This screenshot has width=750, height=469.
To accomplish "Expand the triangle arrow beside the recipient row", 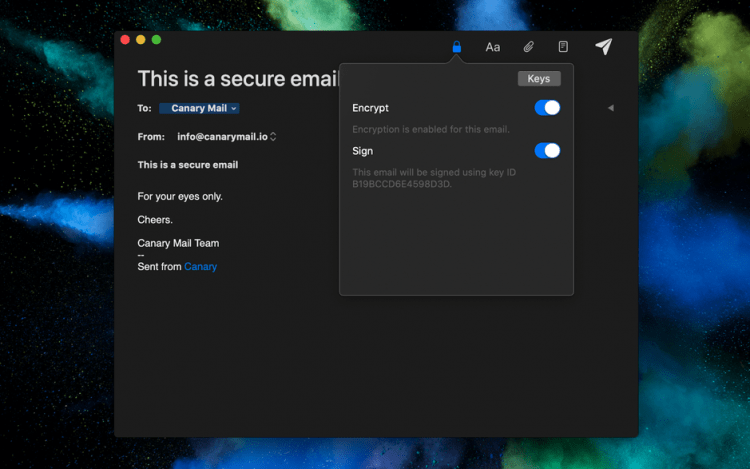I will point(611,108).
